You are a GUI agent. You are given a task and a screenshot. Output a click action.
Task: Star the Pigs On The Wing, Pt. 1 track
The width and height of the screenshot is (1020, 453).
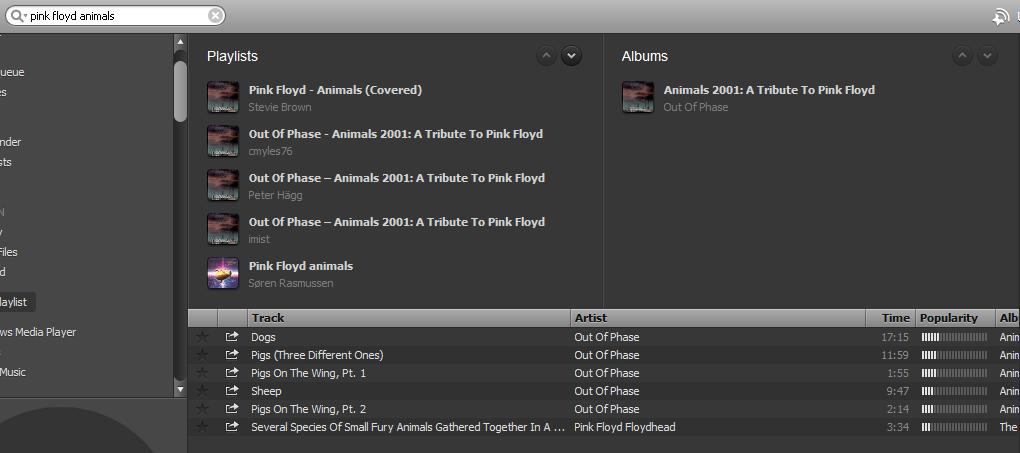203,373
